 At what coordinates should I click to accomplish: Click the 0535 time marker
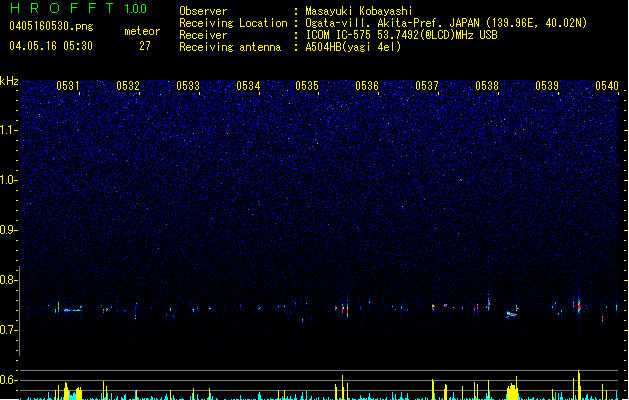307,85
